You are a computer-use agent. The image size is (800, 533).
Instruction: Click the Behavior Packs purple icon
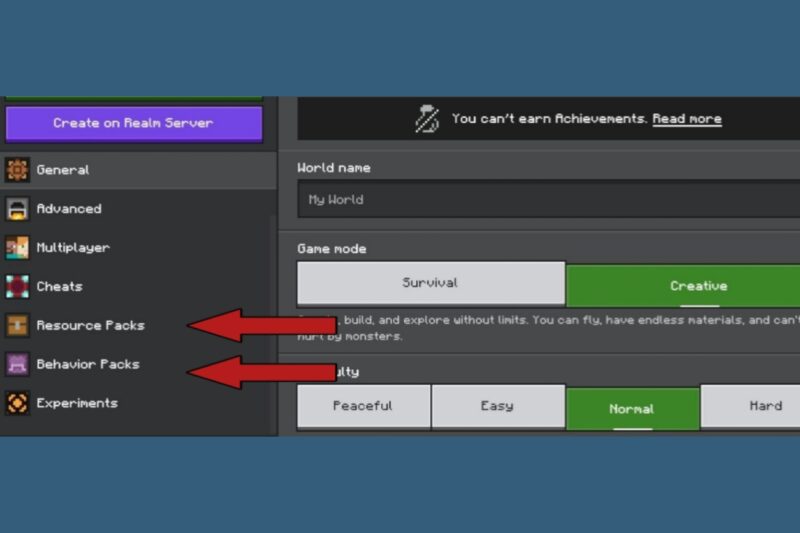click(x=17, y=364)
